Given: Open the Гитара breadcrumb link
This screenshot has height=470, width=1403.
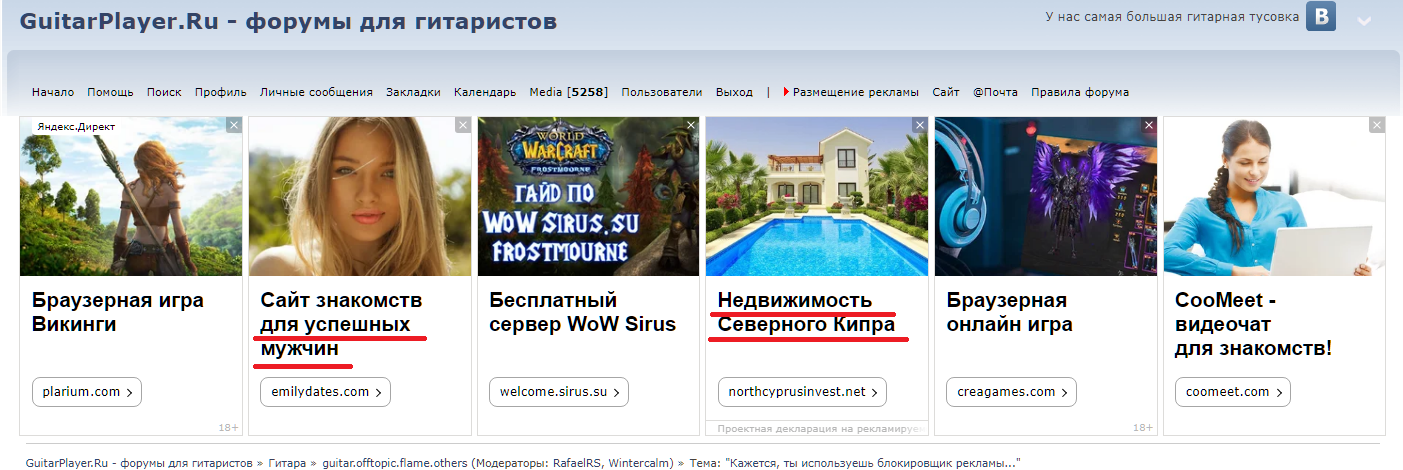Looking at the screenshot, I should [286, 463].
